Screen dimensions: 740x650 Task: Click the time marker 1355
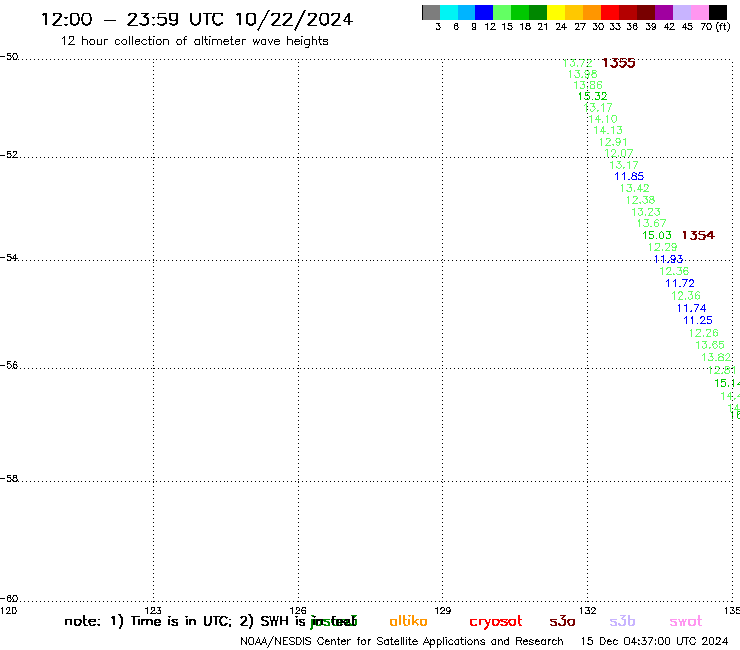618,63
